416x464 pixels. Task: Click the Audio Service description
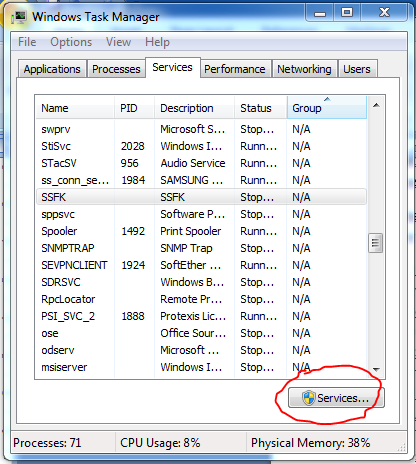pyautogui.click(x=193, y=163)
